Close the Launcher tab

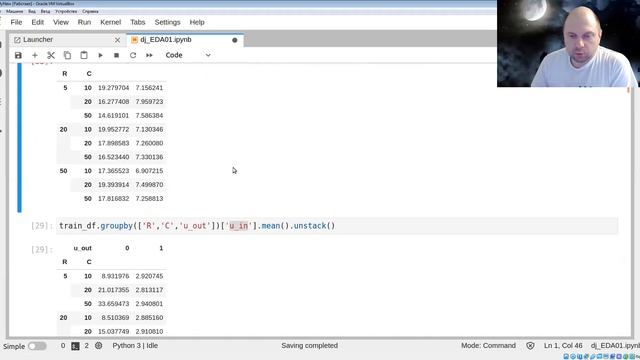[118, 40]
